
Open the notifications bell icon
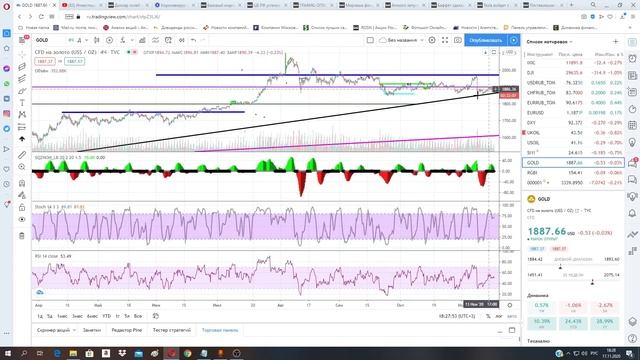point(632,213)
